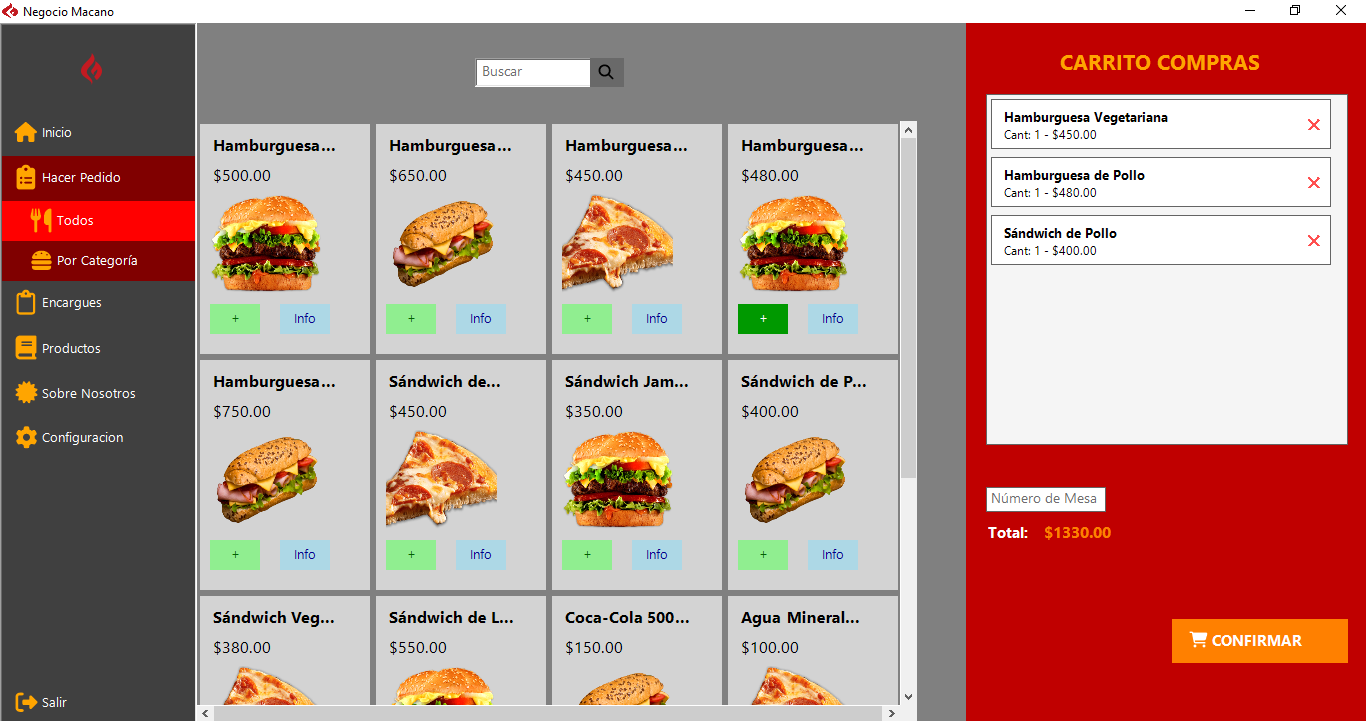Image resolution: width=1366 pixels, height=721 pixels.
Task: Click the total amount $1330.00
Action: (1077, 533)
